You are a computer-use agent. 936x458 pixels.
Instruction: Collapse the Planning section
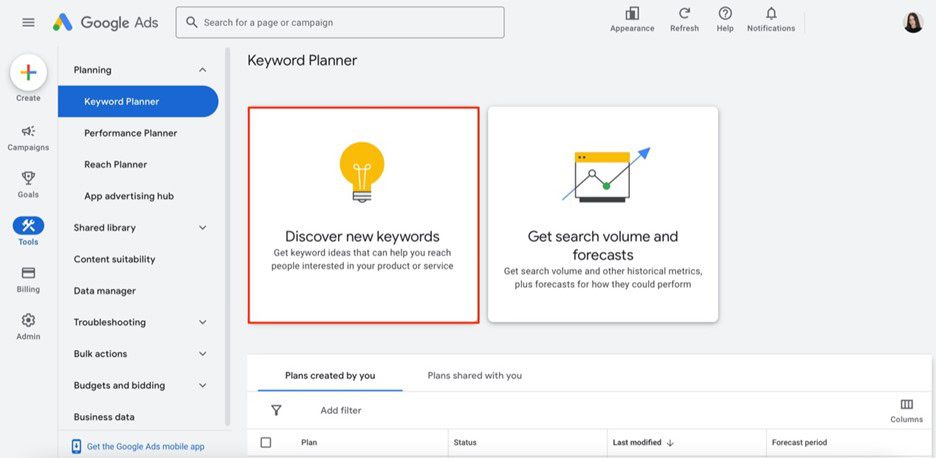tap(202, 70)
